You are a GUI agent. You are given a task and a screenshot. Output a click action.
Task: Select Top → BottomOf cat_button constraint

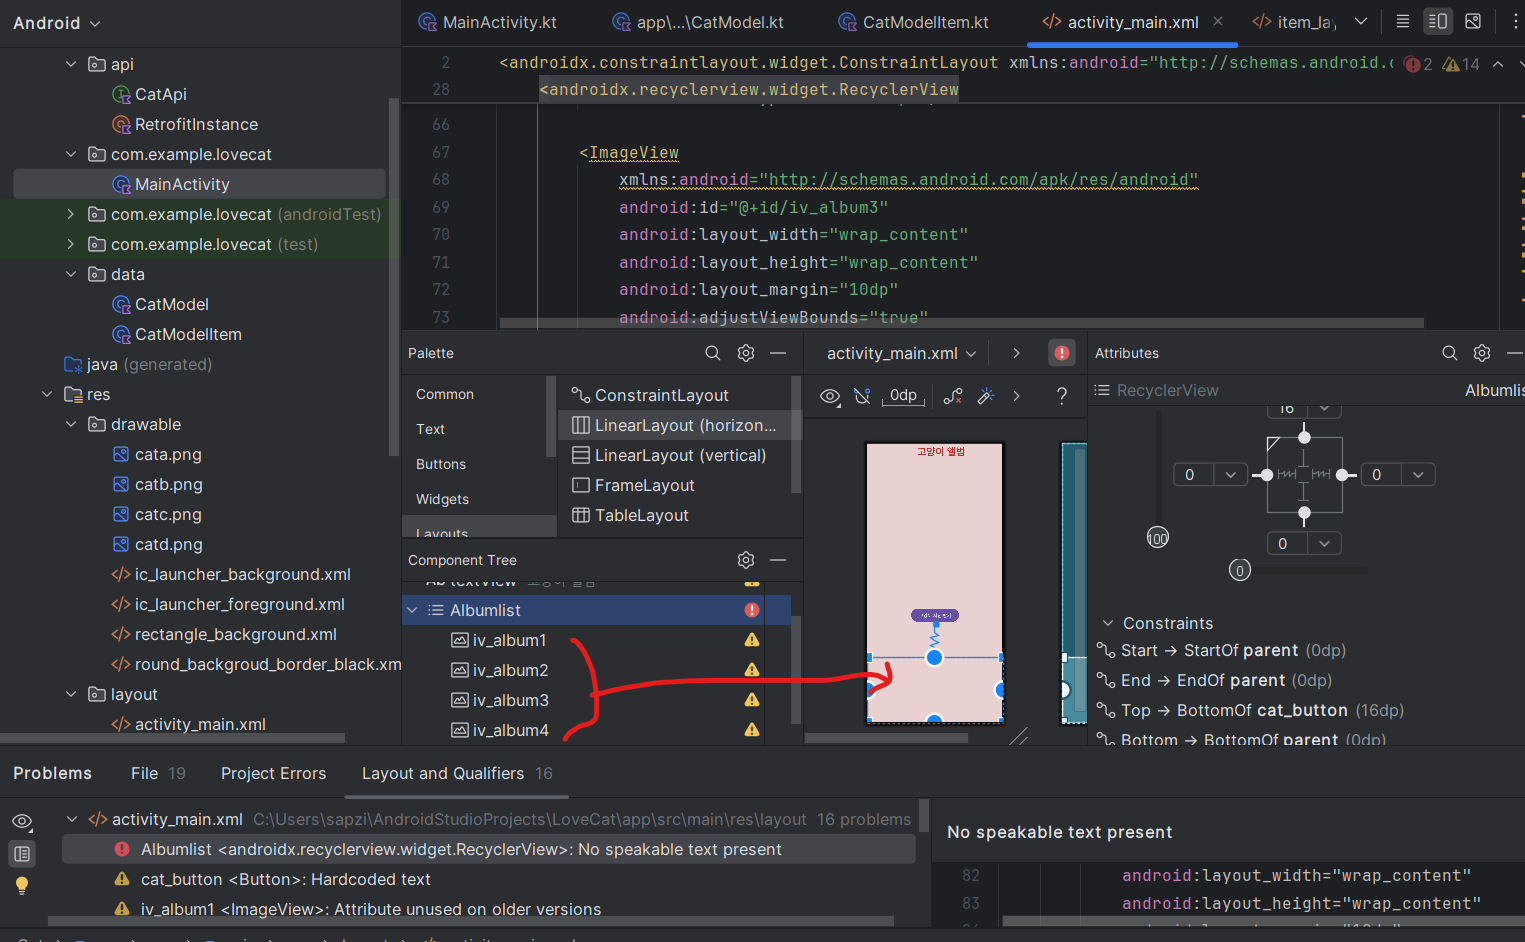coord(1250,710)
